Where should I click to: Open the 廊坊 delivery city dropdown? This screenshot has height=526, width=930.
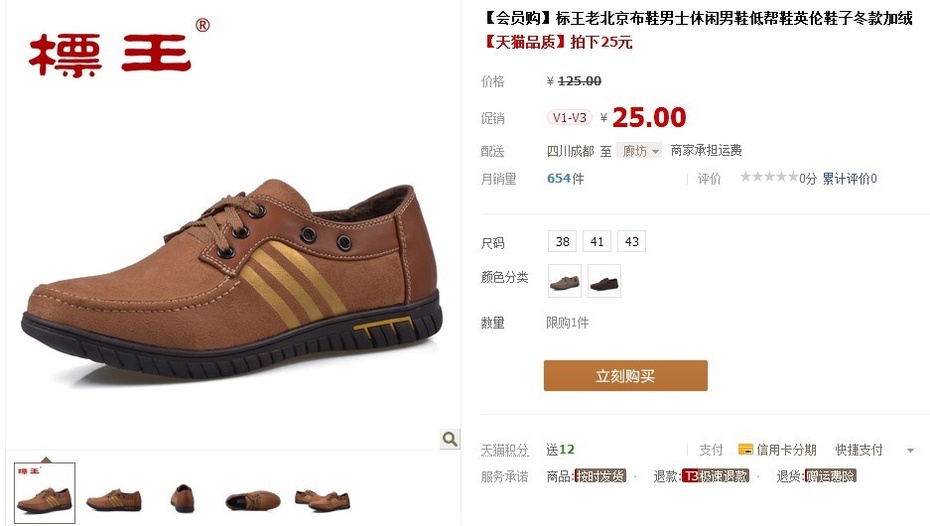pos(639,151)
